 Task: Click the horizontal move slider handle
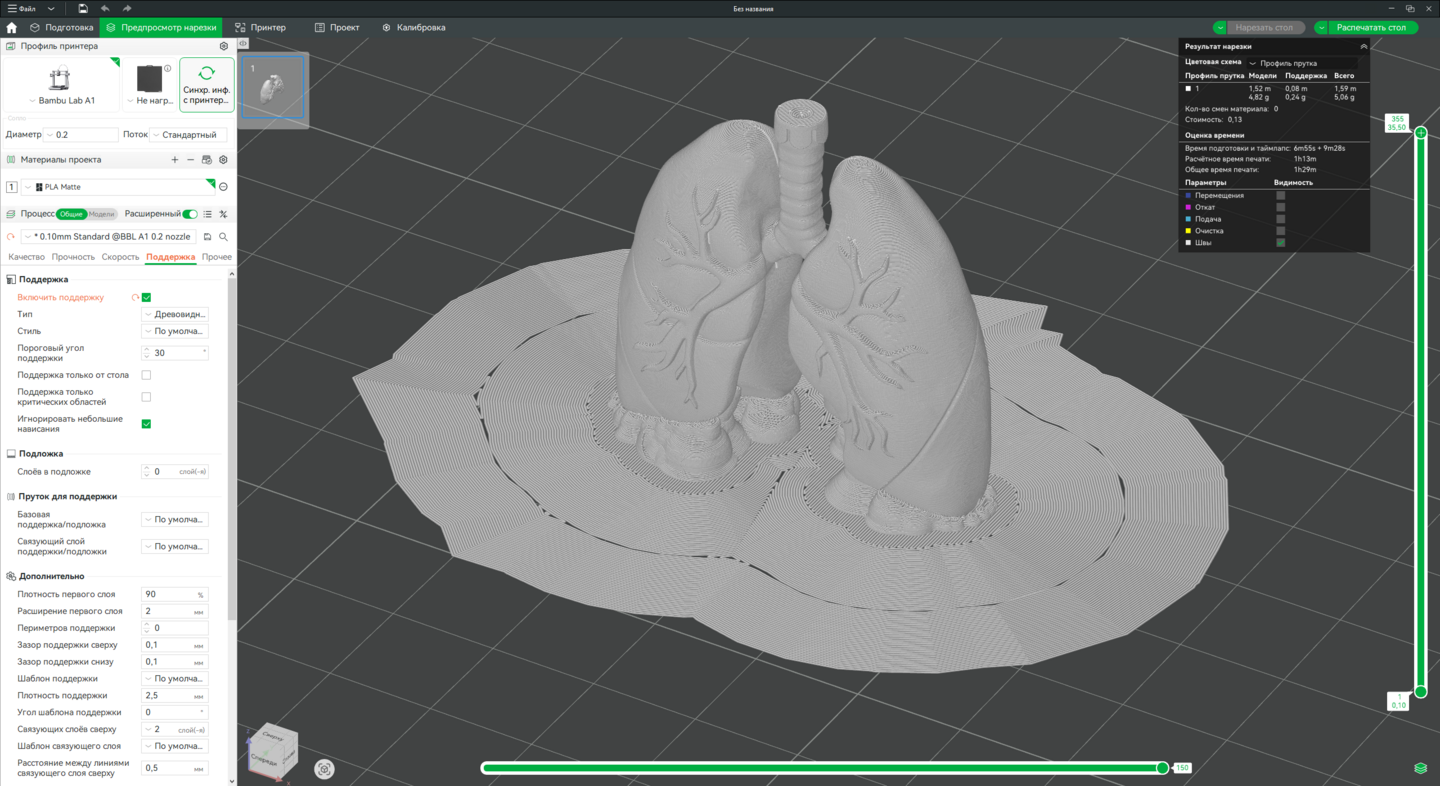pos(1162,768)
